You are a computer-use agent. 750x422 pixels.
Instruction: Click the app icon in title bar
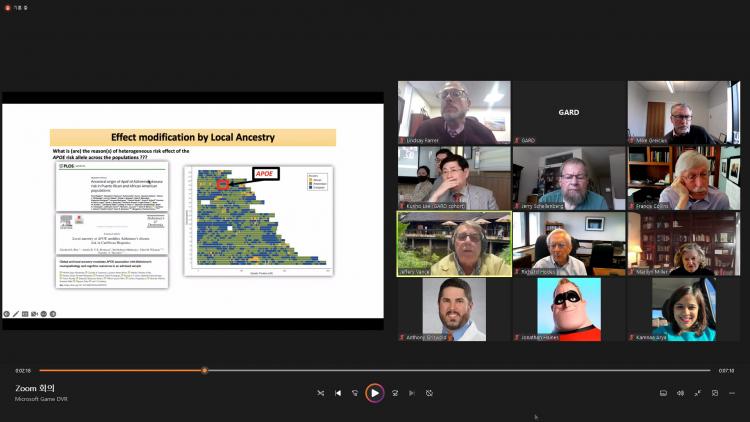[x=7, y=6]
